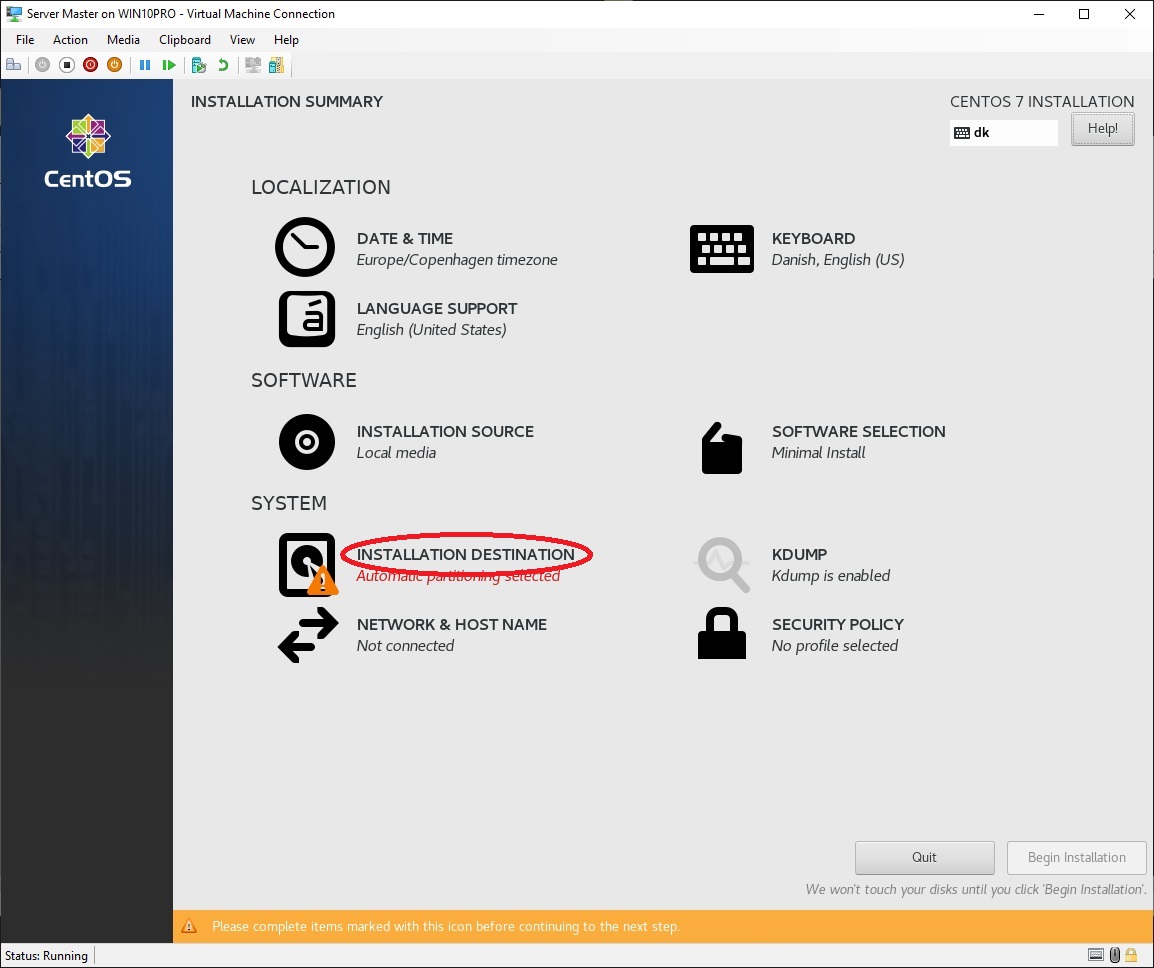Click 'Automatic partitioning selected' text
This screenshot has height=968, width=1154.
click(458, 576)
